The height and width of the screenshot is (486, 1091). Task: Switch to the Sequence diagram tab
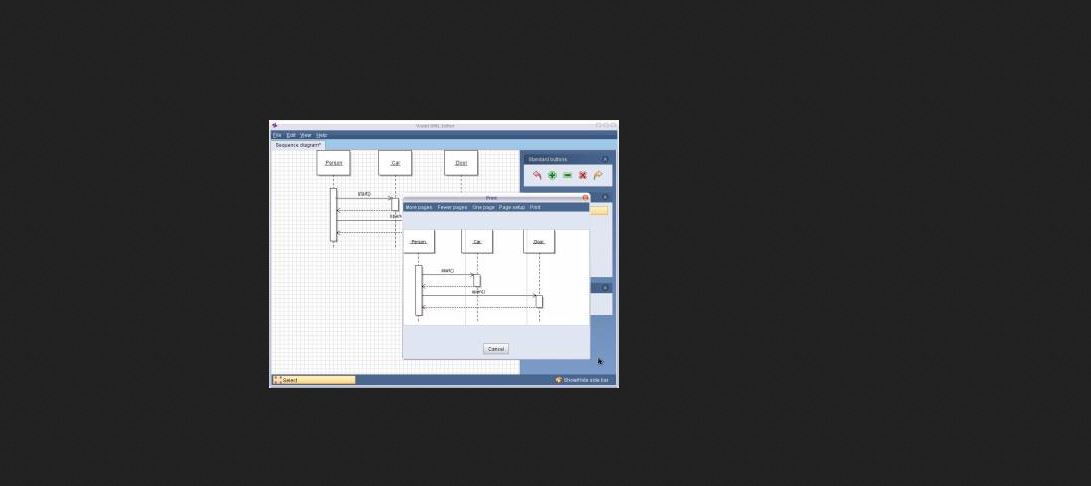(x=298, y=145)
